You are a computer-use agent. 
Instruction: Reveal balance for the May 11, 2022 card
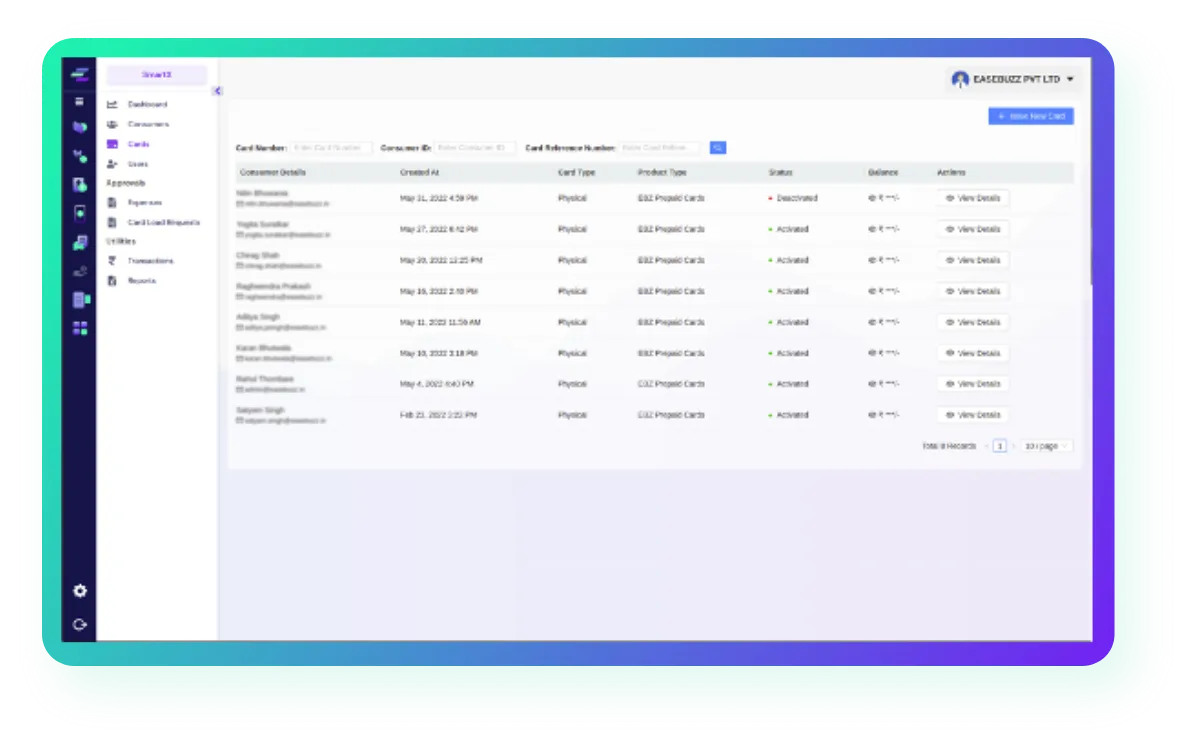coord(872,323)
